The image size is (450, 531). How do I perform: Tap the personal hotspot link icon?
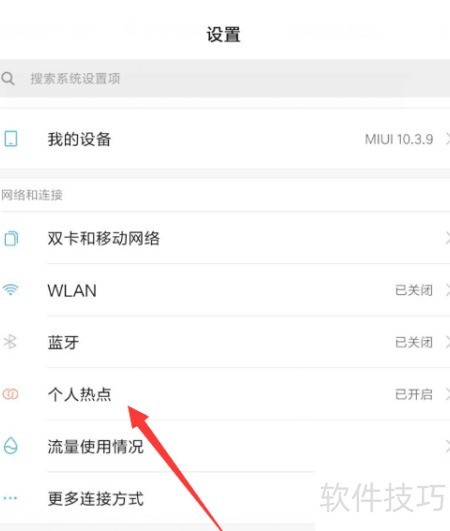(x=10, y=394)
